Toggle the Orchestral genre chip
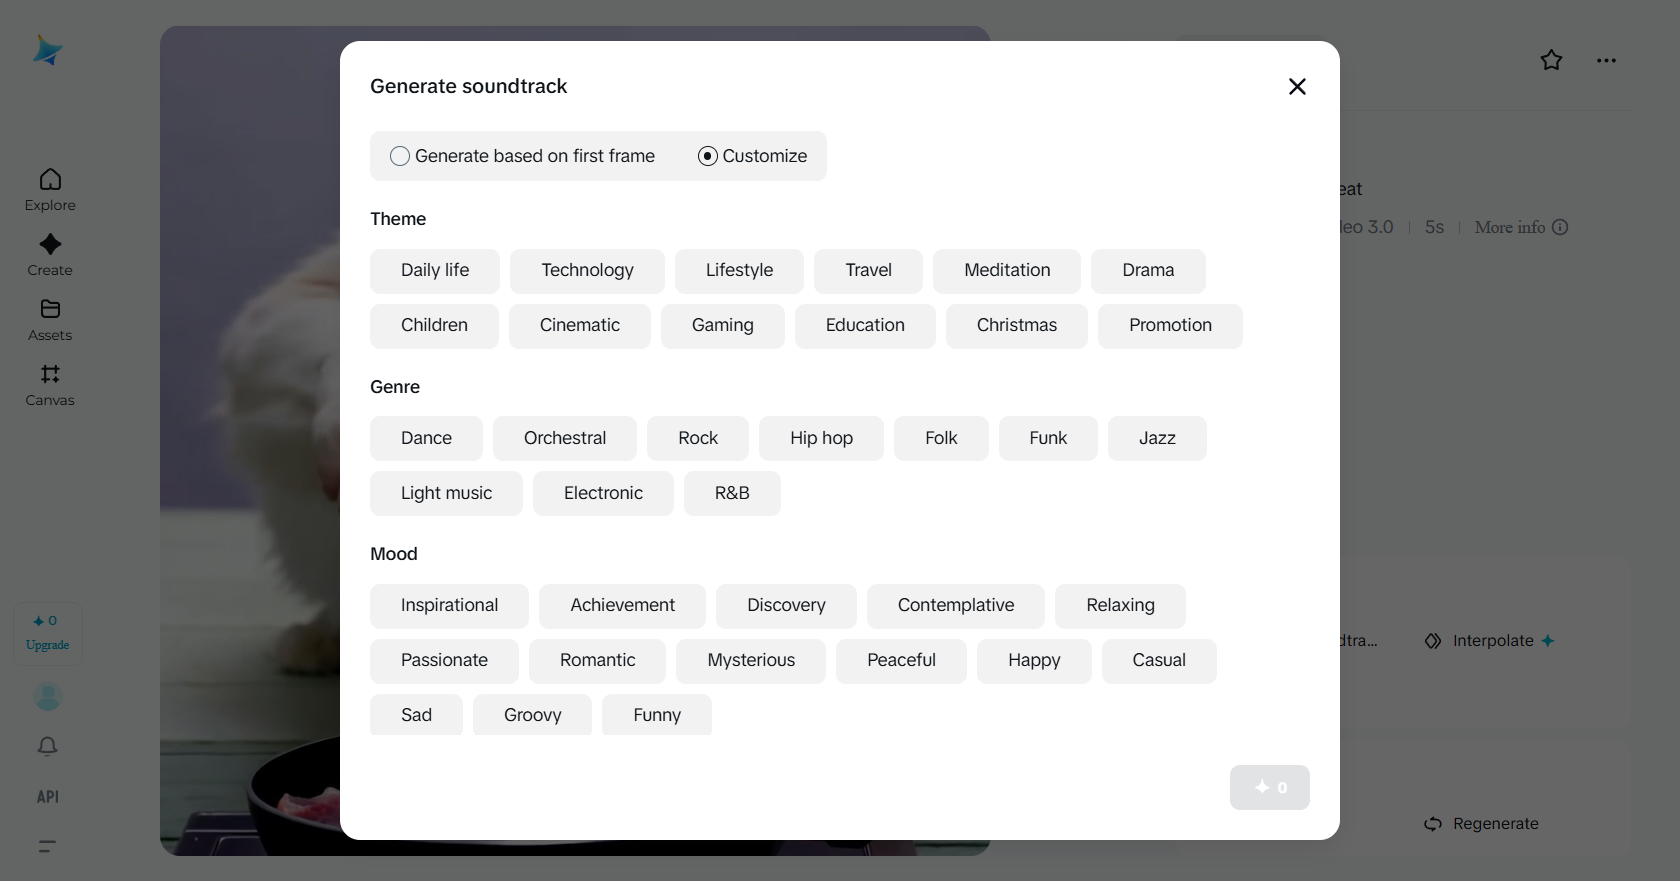This screenshot has width=1680, height=881. [564, 438]
